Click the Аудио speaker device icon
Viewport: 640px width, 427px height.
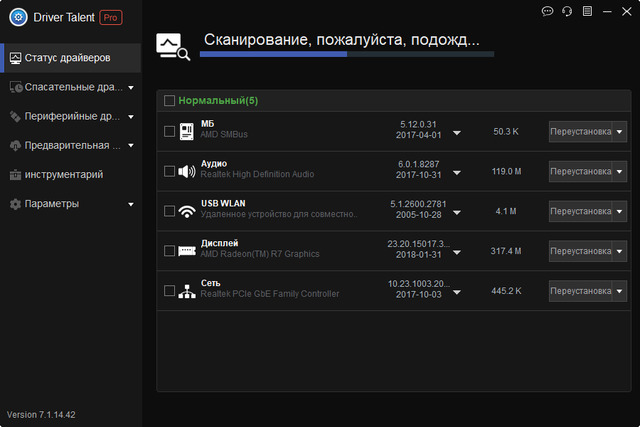click(186, 171)
